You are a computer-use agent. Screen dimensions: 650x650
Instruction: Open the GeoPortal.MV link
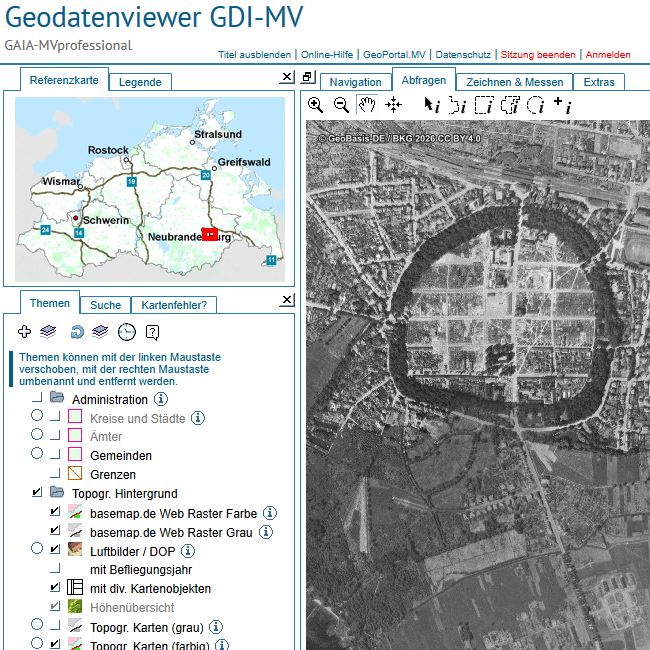394,55
